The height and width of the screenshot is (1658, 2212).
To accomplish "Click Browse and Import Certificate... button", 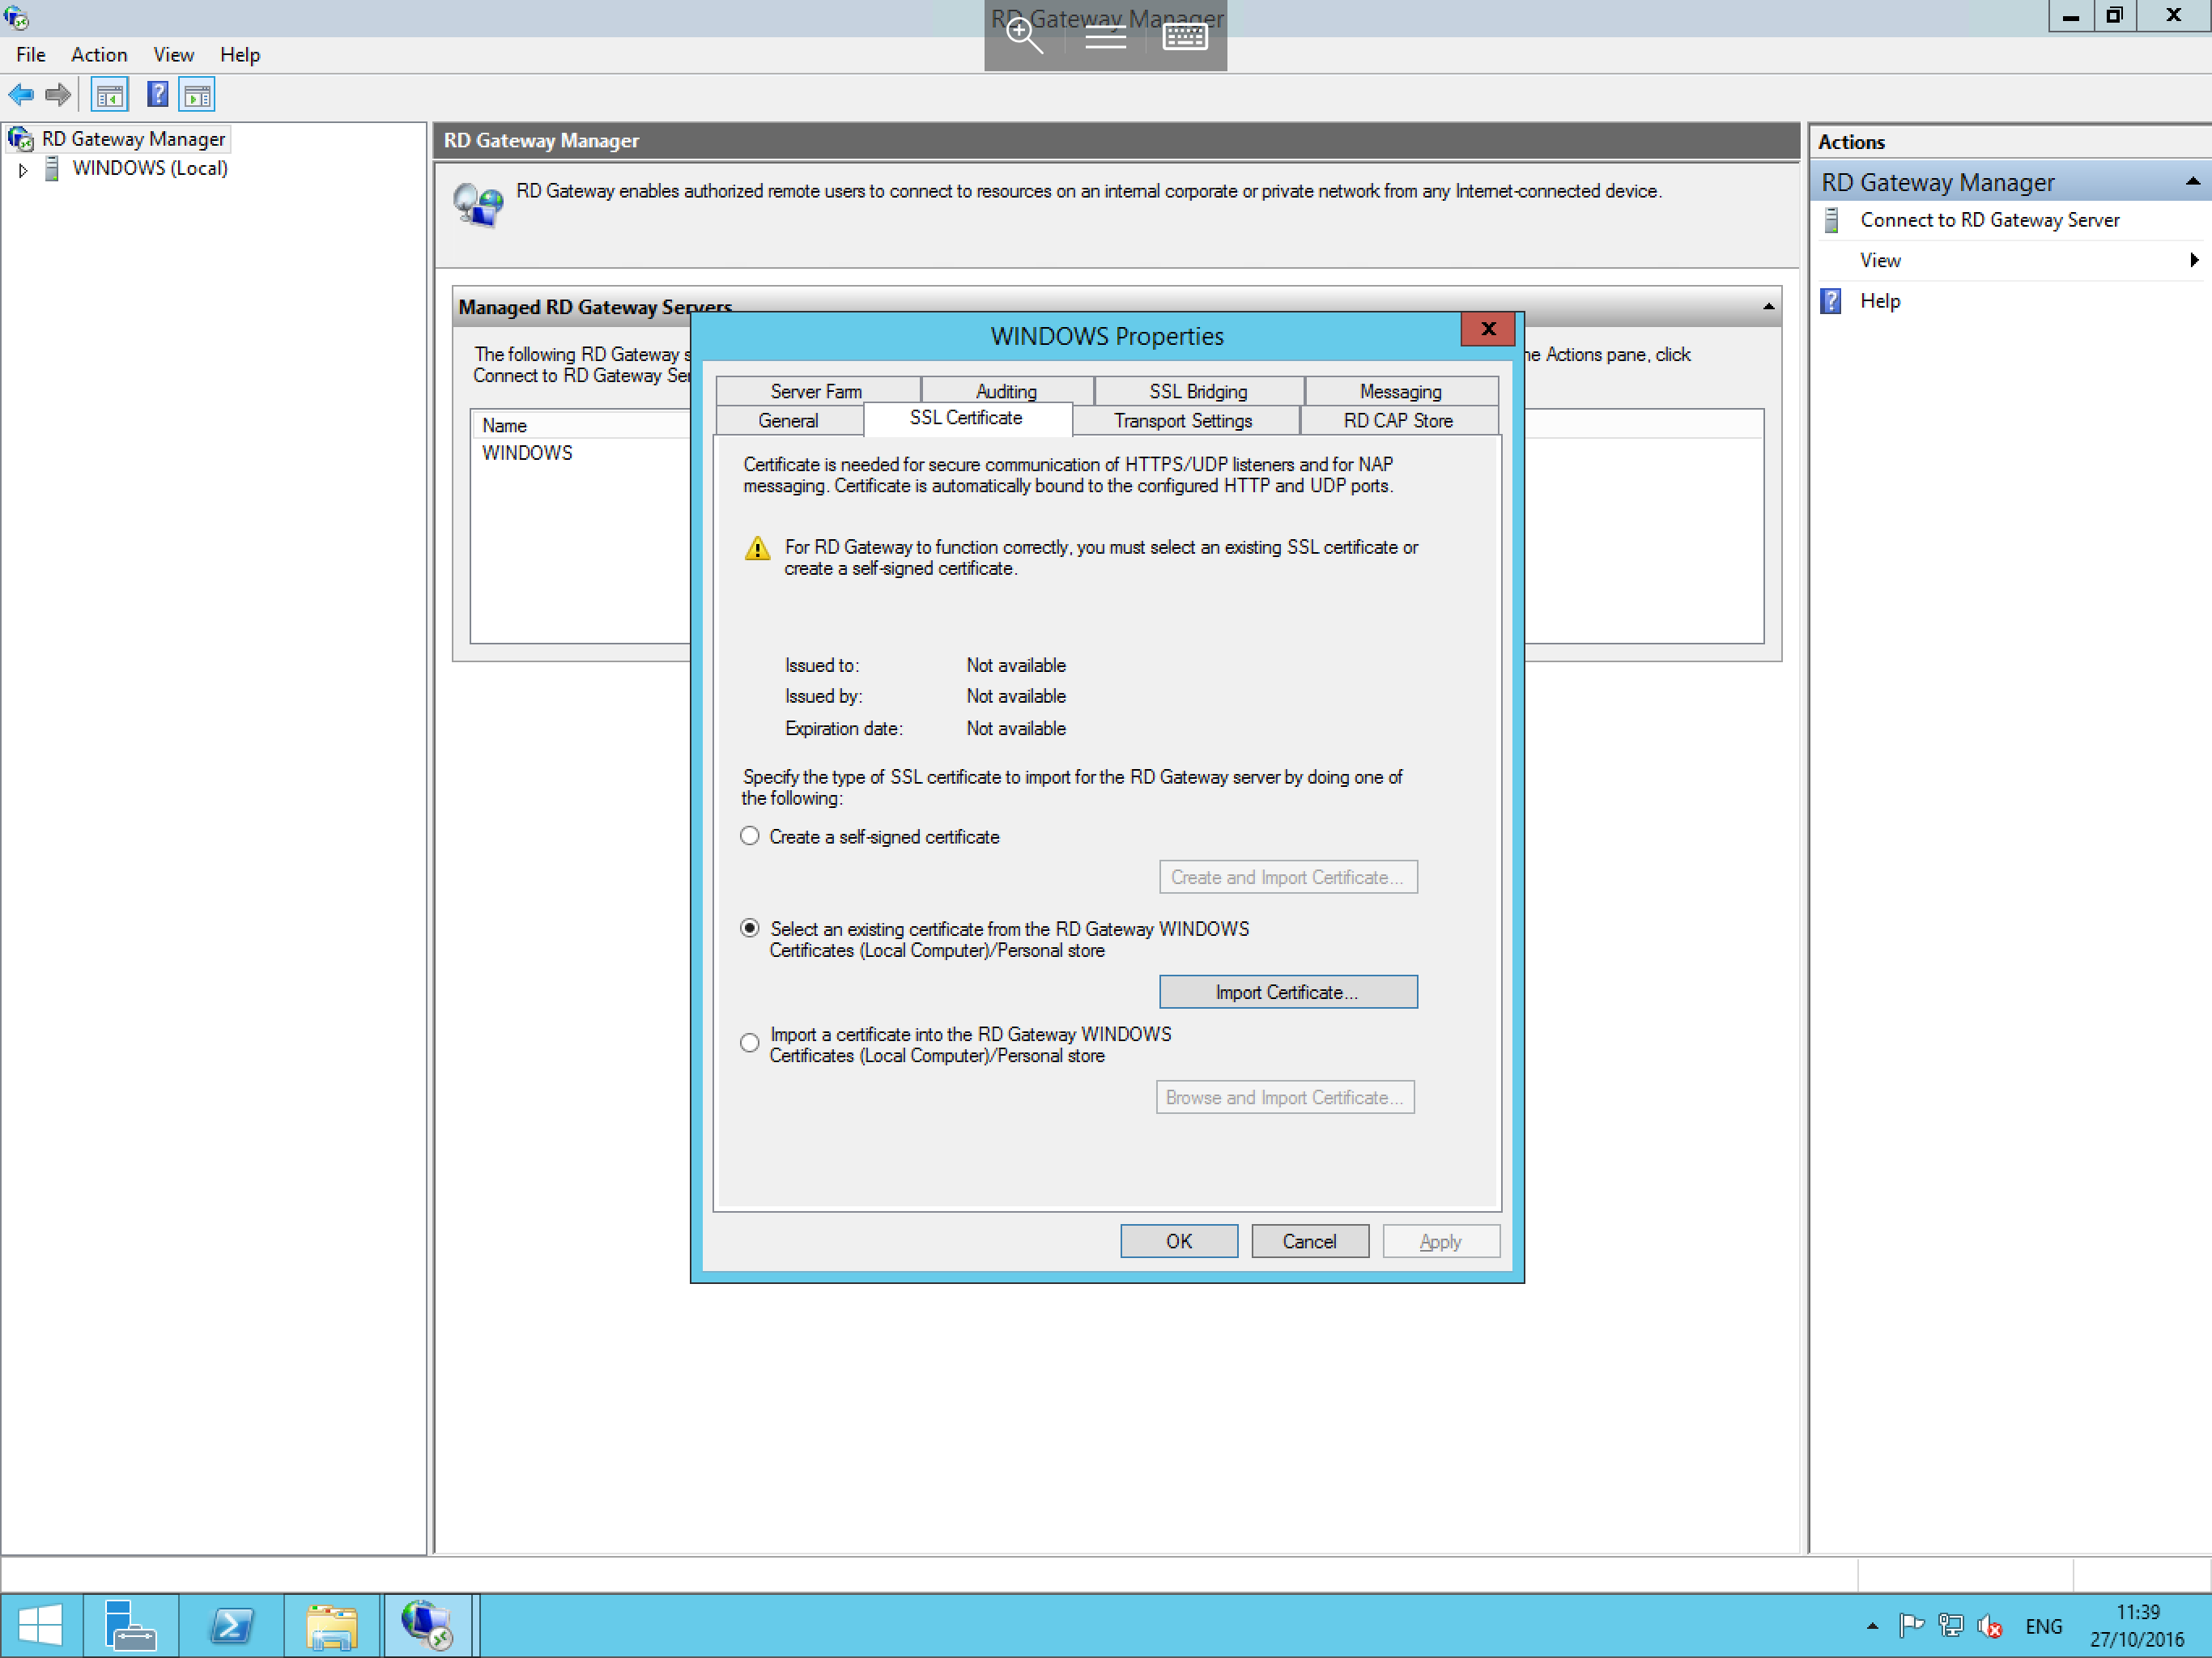I will [x=1285, y=1097].
